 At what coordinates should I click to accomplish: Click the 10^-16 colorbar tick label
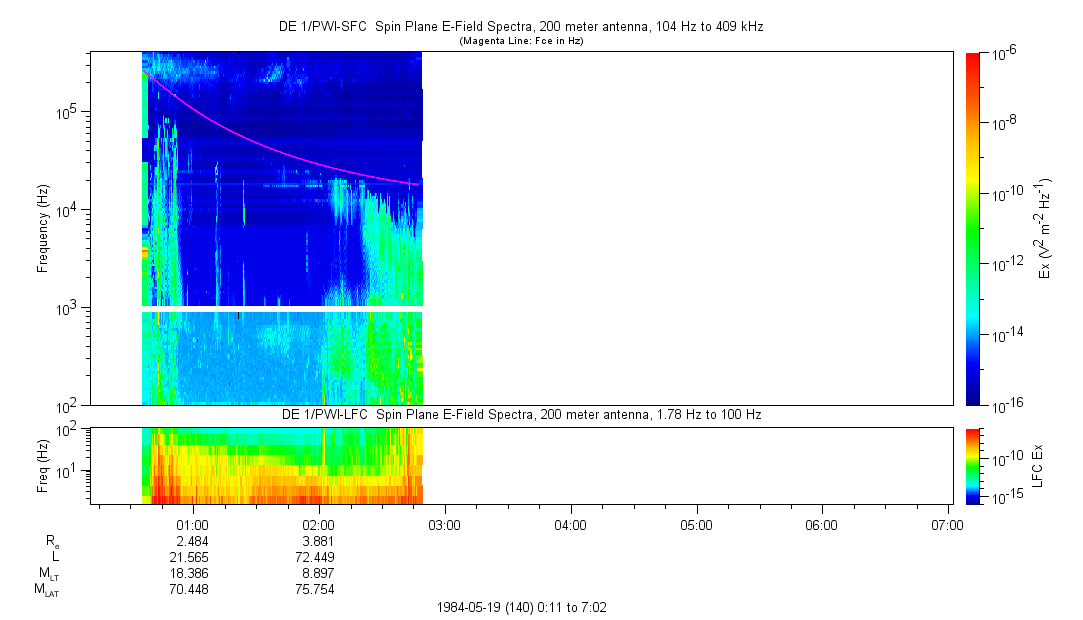tap(1006, 406)
